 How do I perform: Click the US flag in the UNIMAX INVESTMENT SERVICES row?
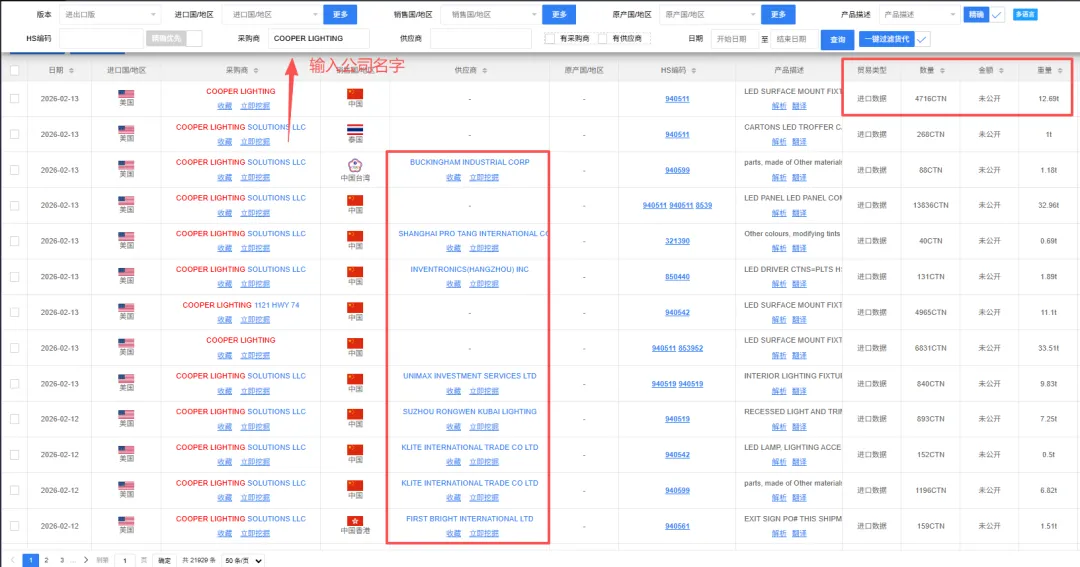point(126,379)
